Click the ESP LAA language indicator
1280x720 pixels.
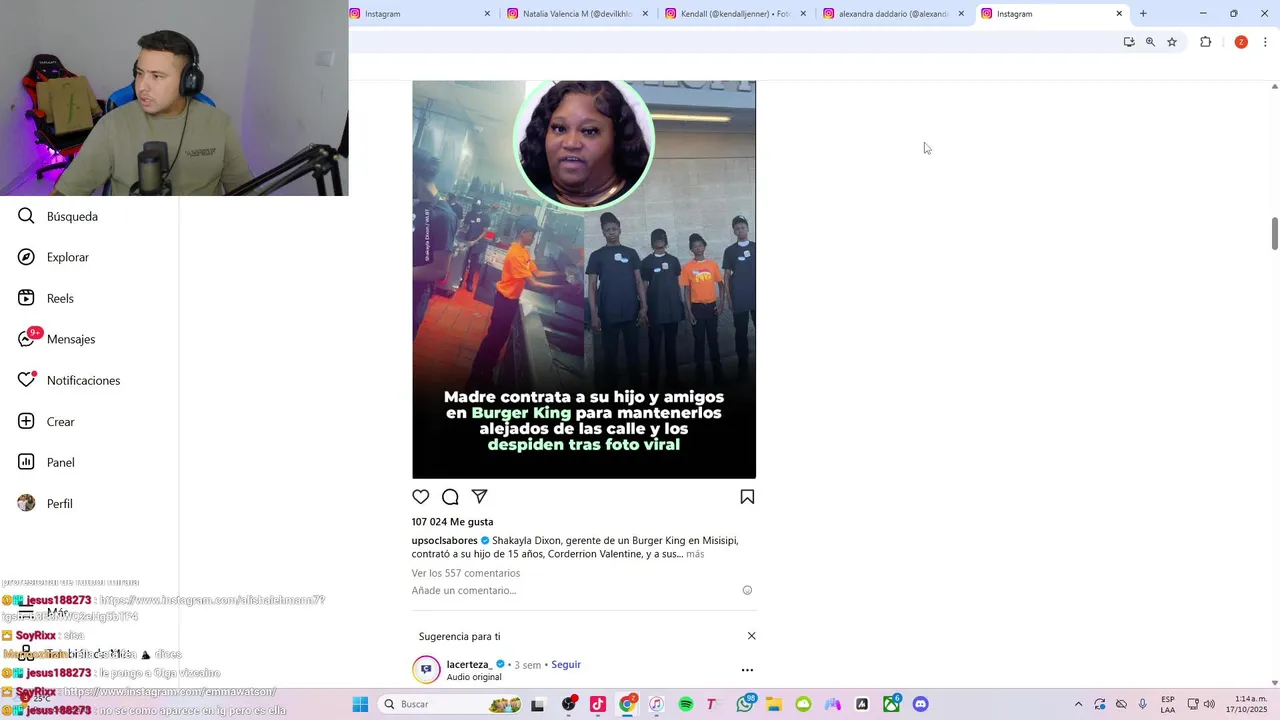click(x=1168, y=704)
